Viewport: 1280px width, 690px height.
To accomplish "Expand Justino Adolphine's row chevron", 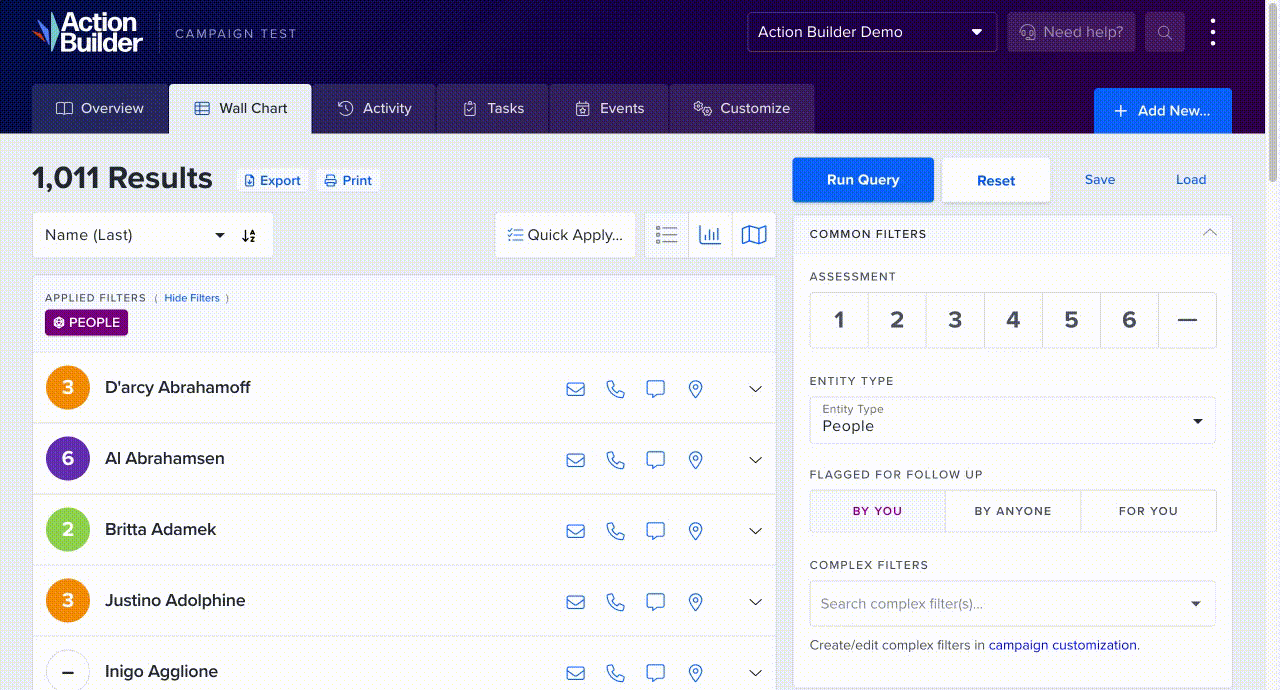I will 756,602.
